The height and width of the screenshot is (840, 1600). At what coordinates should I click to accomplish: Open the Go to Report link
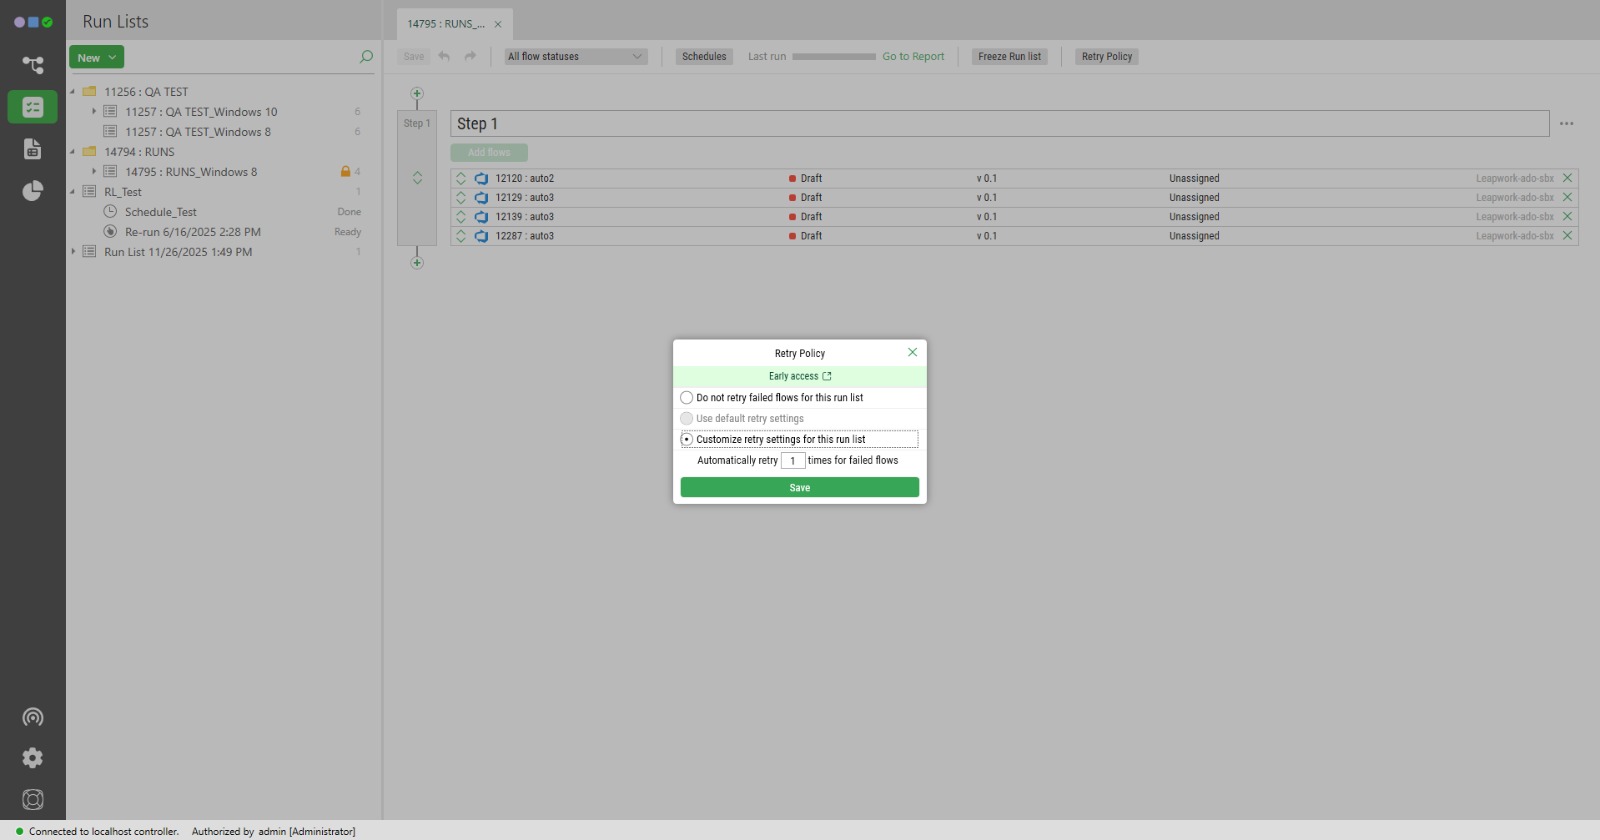pos(912,57)
